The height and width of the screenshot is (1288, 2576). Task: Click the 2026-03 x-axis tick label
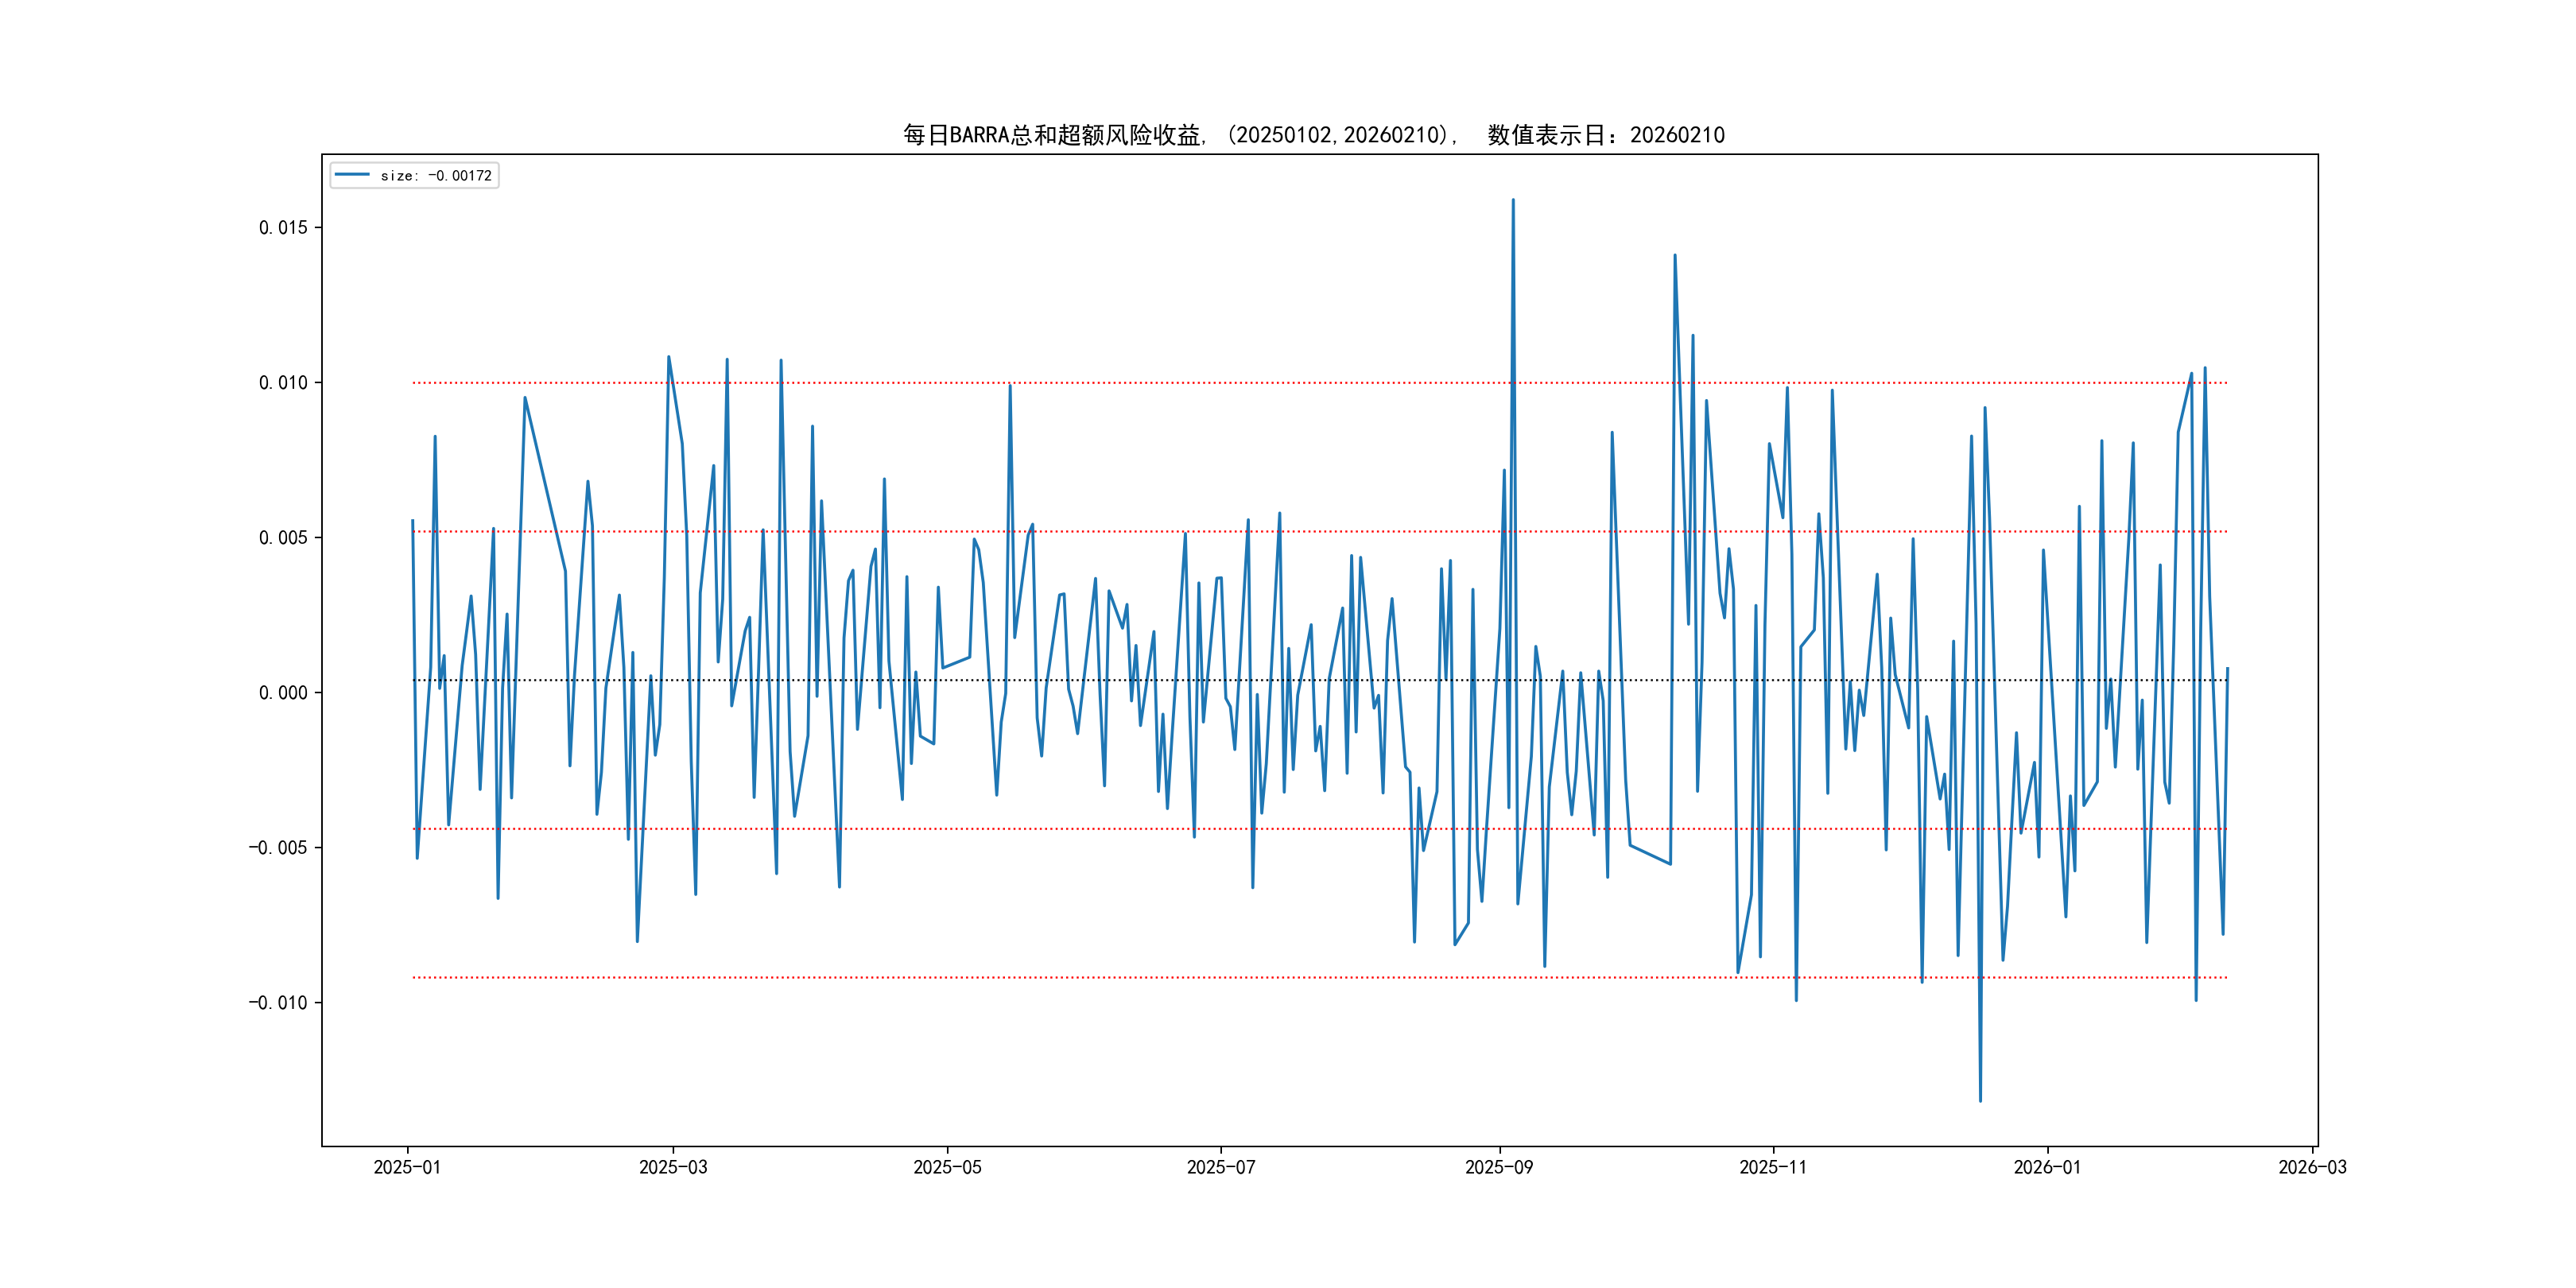(x=2311, y=1167)
